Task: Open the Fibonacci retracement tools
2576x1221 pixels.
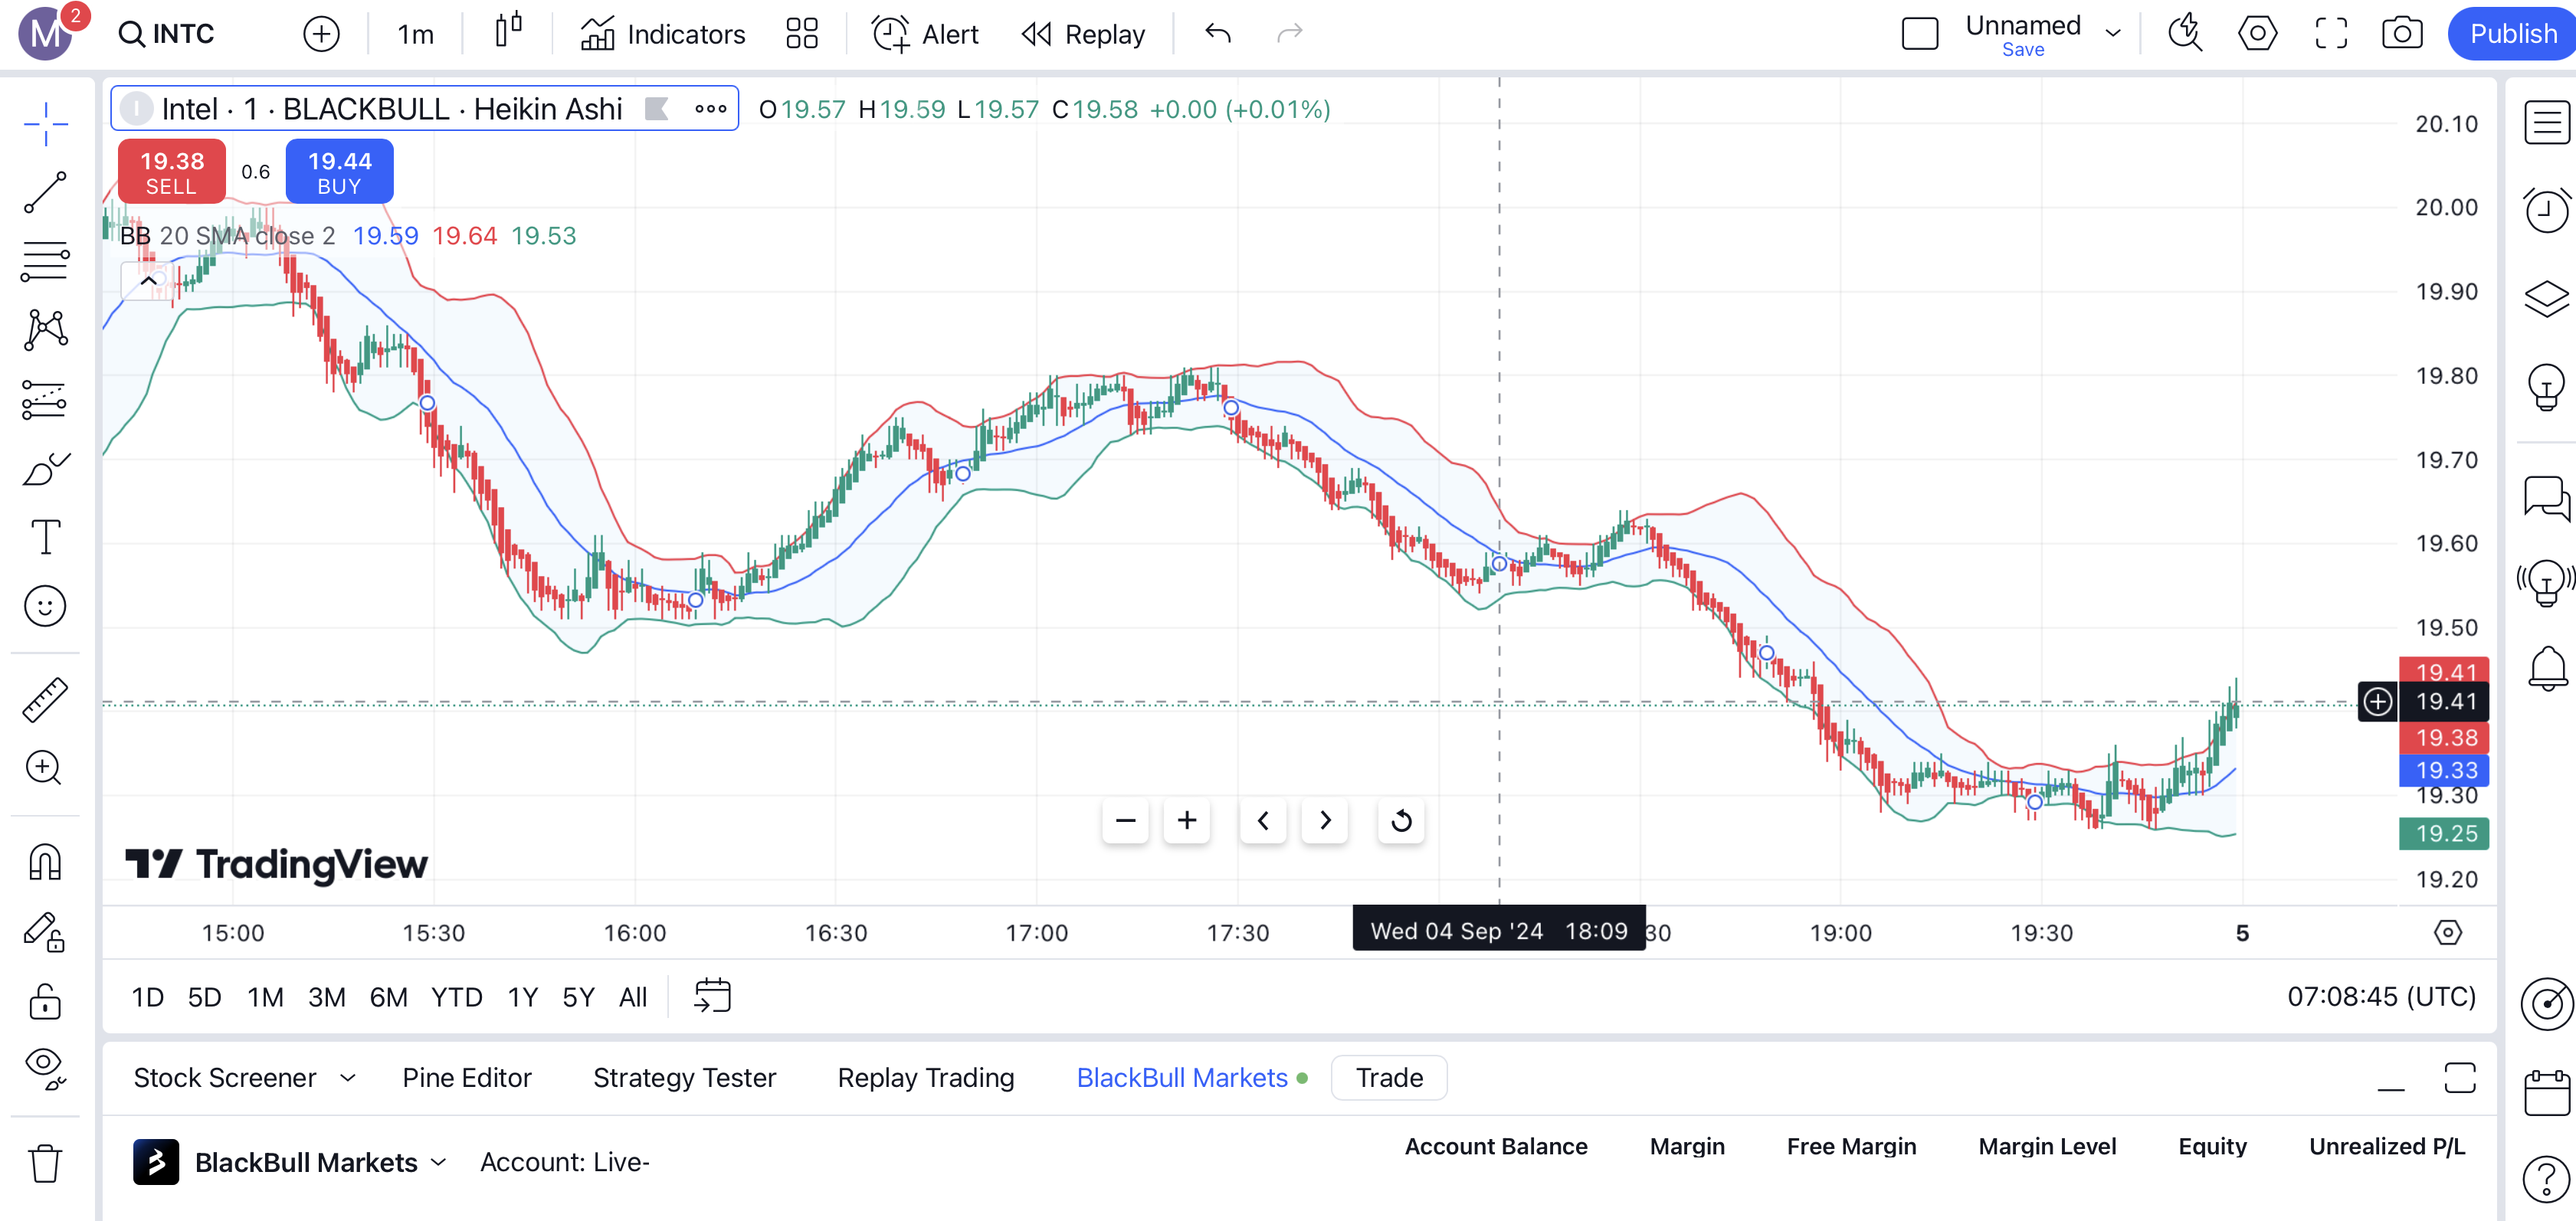Action: [45, 261]
